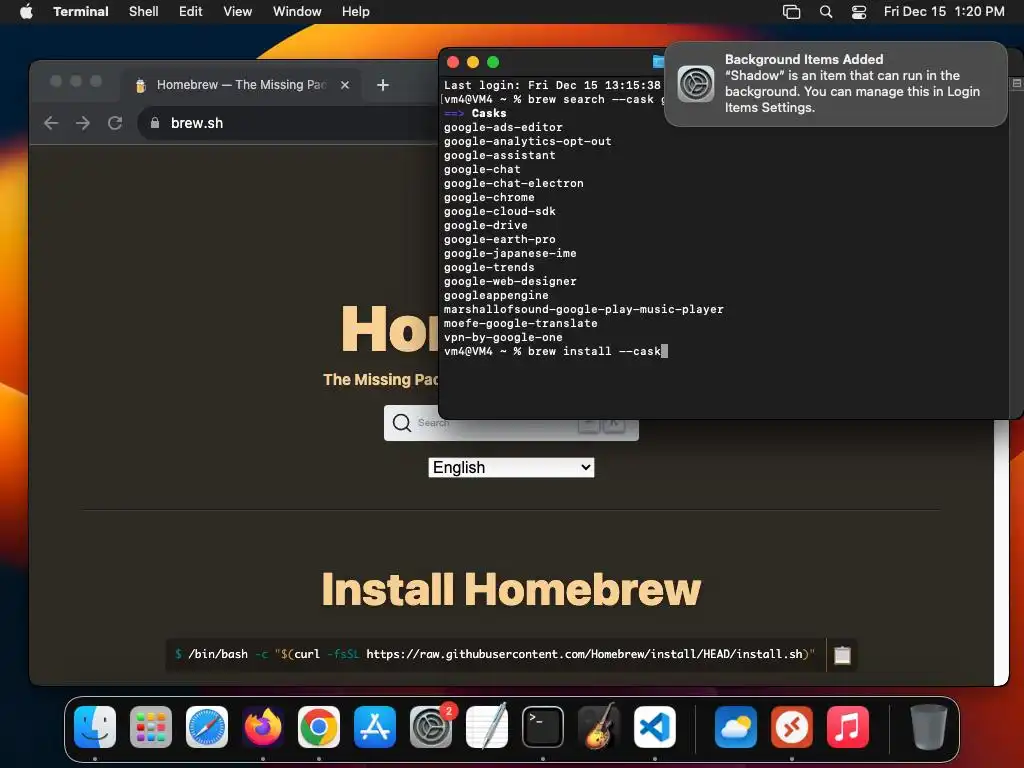Image resolution: width=1024 pixels, height=768 pixels.
Task: Open TextEdit from the Dock
Action: [x=487, y=727]
